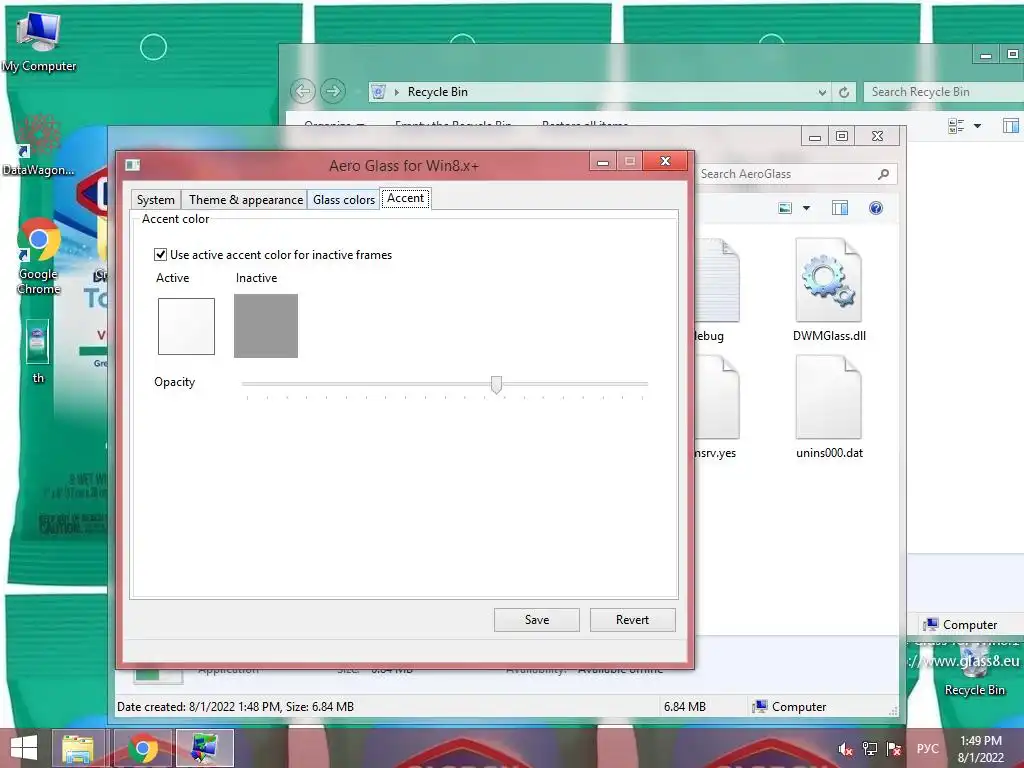Pick the Inactive accent color swatch
Image resolution: width=1024 pixels, height=768 pixels.
266,326
